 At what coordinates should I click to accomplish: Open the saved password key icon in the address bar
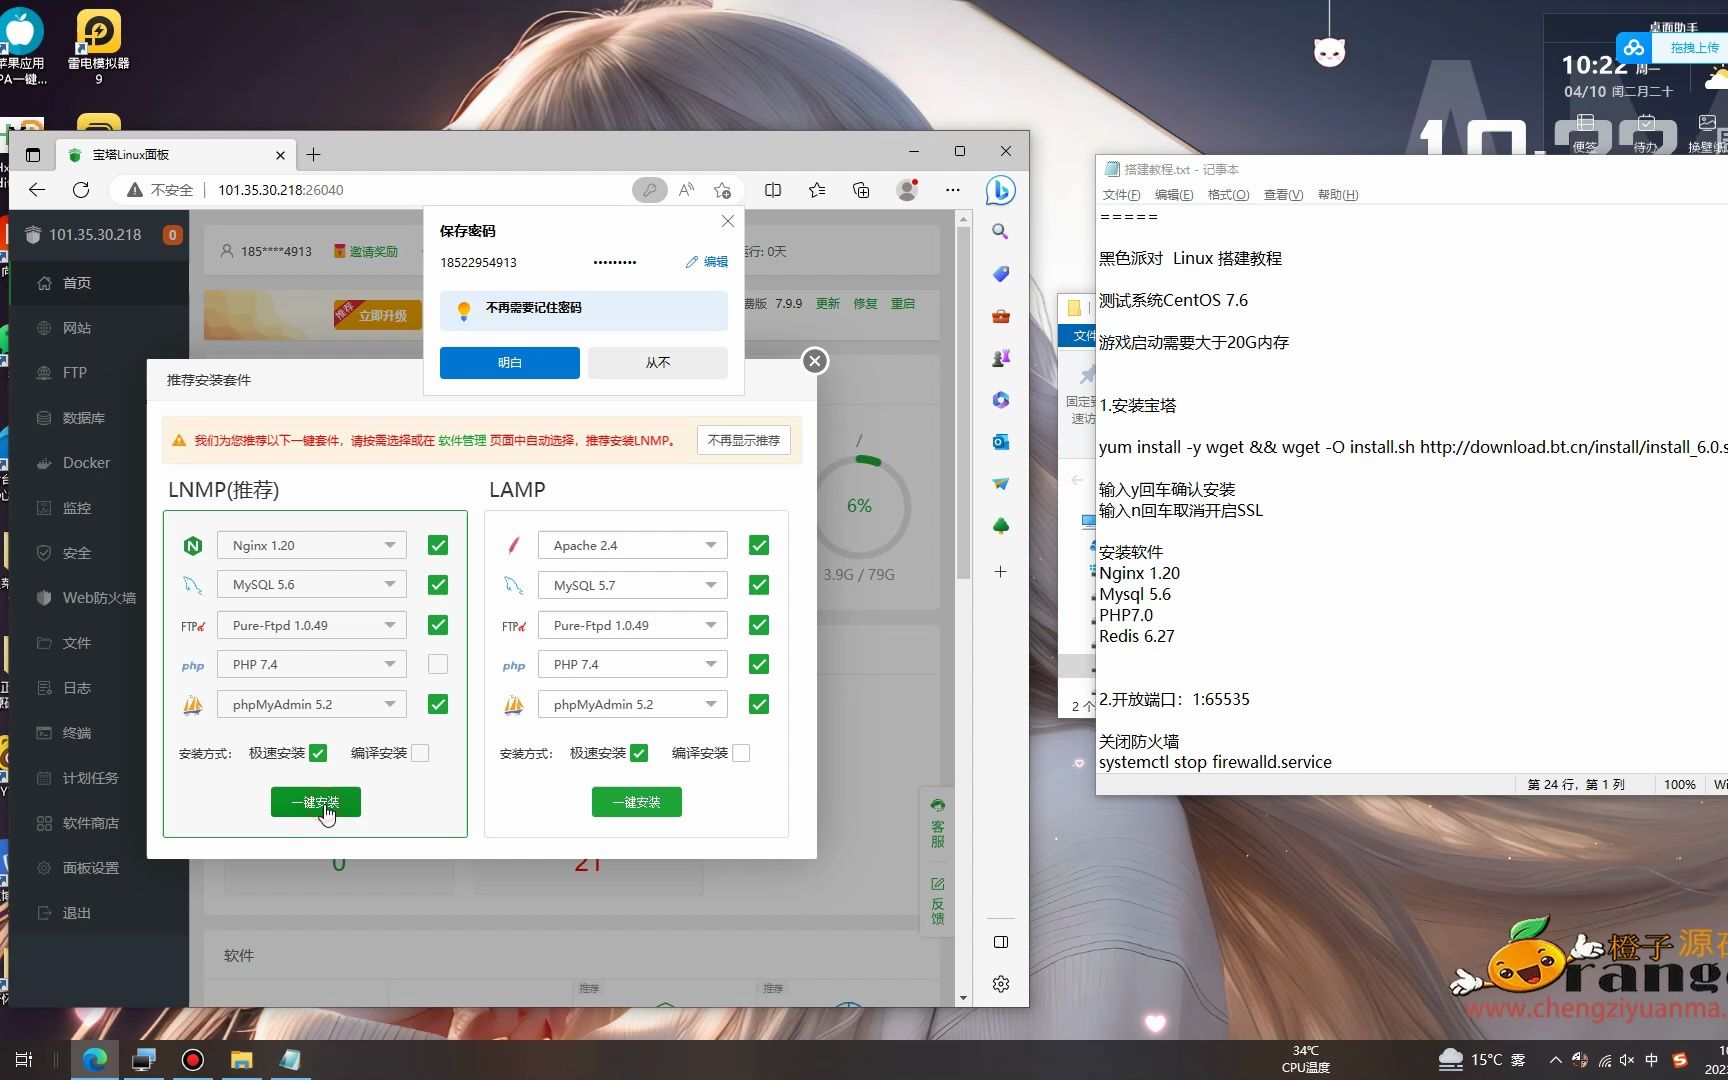650,190
